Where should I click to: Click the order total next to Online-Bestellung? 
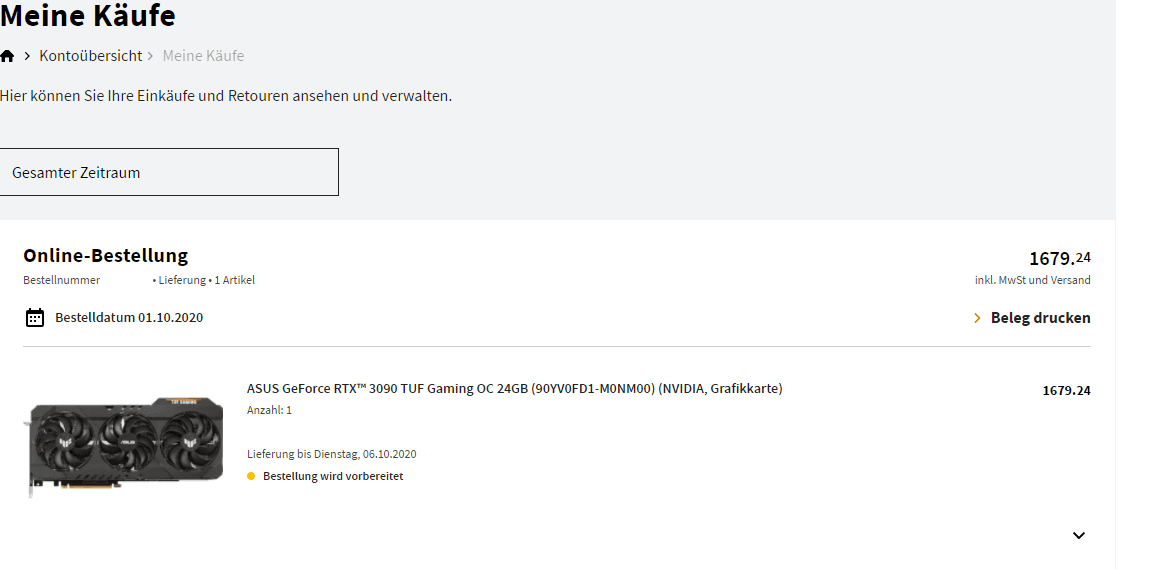click(1059, 258)
